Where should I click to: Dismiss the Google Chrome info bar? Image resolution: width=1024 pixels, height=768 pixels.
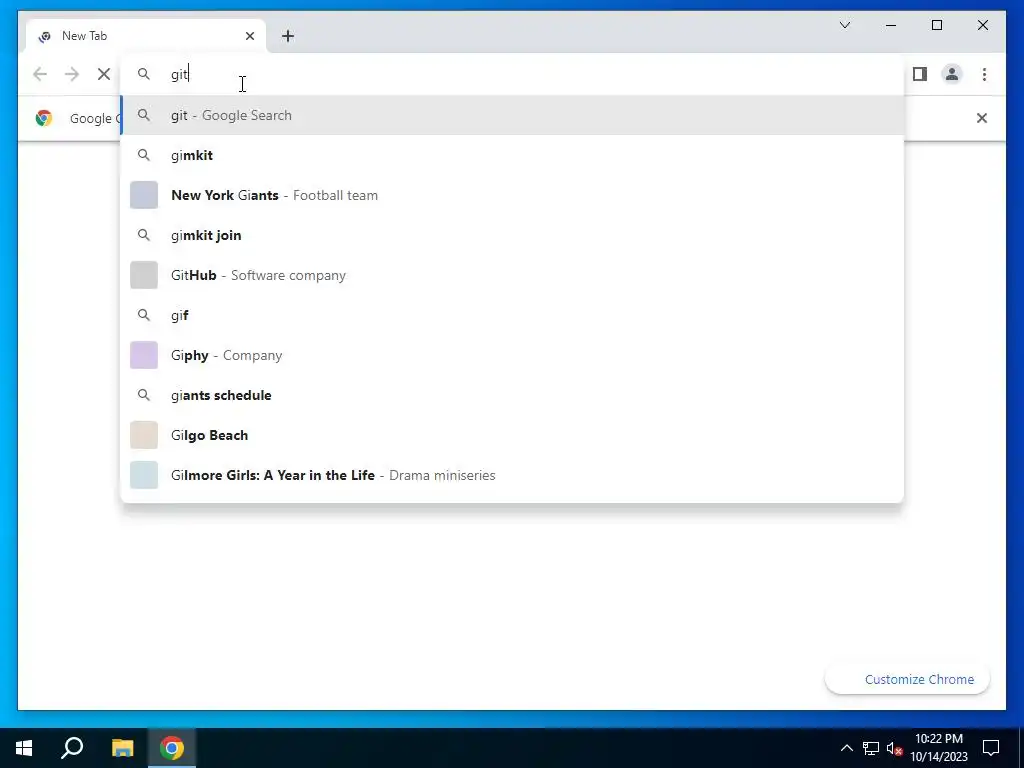point(982,118)
